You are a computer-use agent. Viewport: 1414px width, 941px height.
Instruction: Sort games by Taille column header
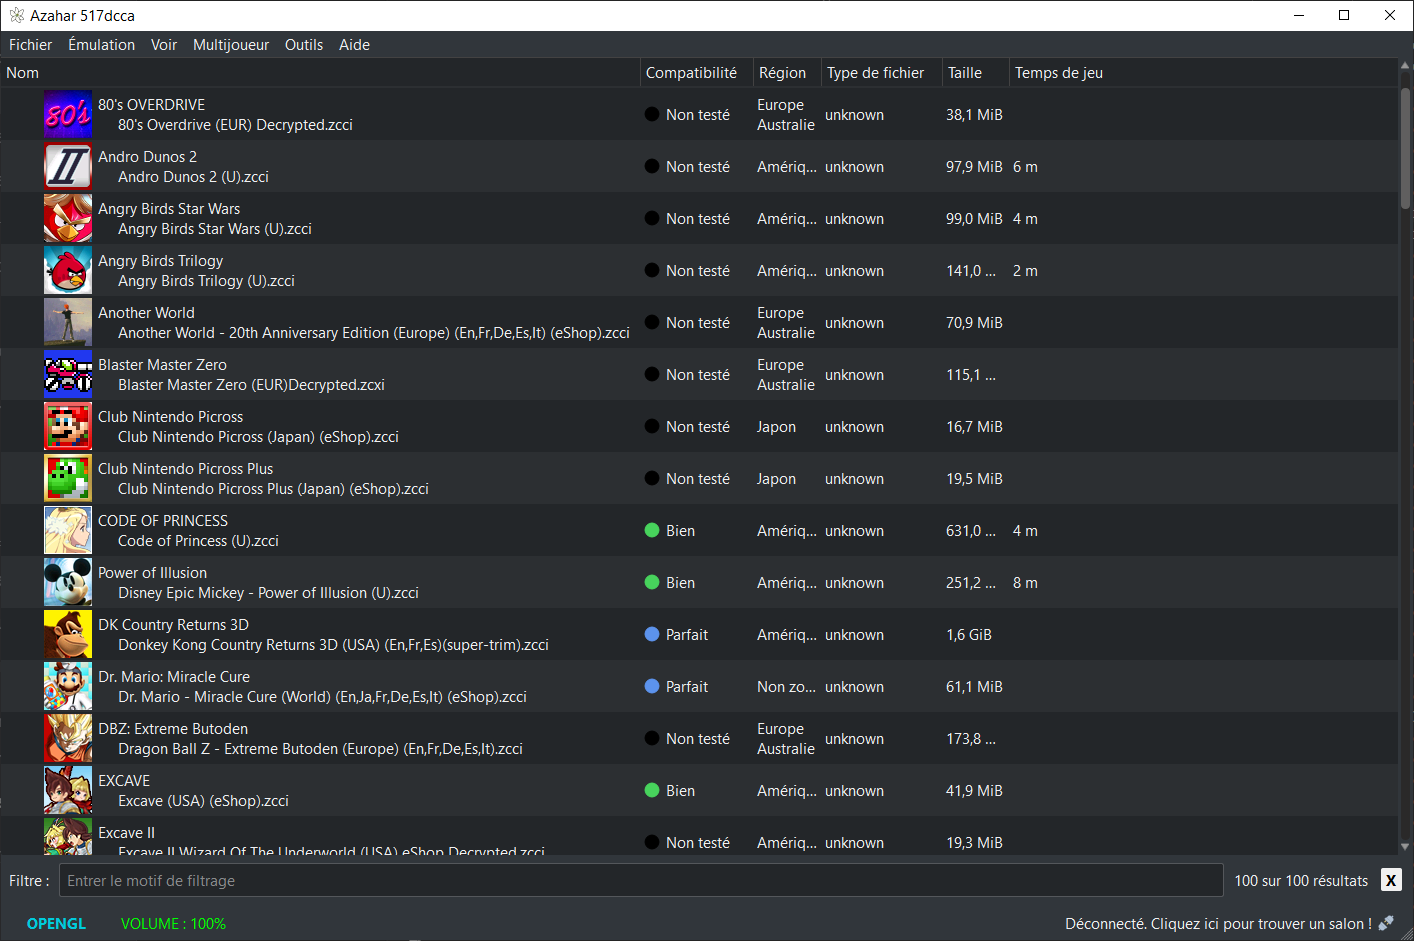pyautogui.click(x=965, y=73)
